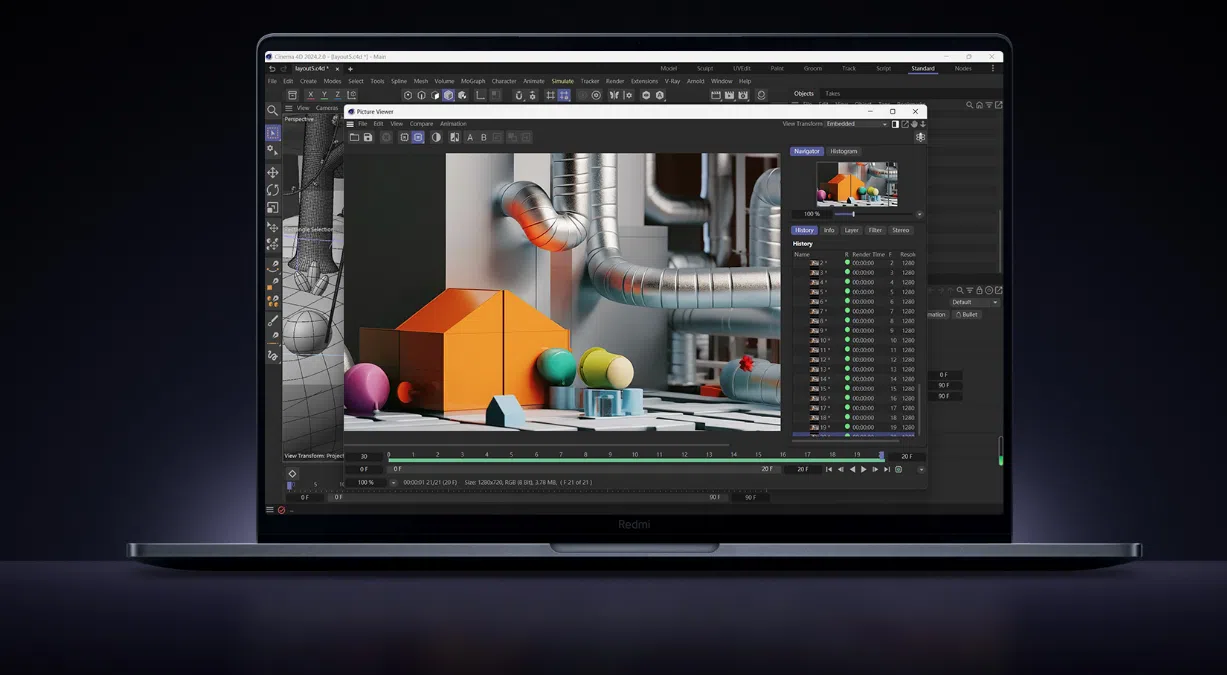Open the Animation menu in Picture Viewer
Viewport: 1227px width, 675px height.
453,124
